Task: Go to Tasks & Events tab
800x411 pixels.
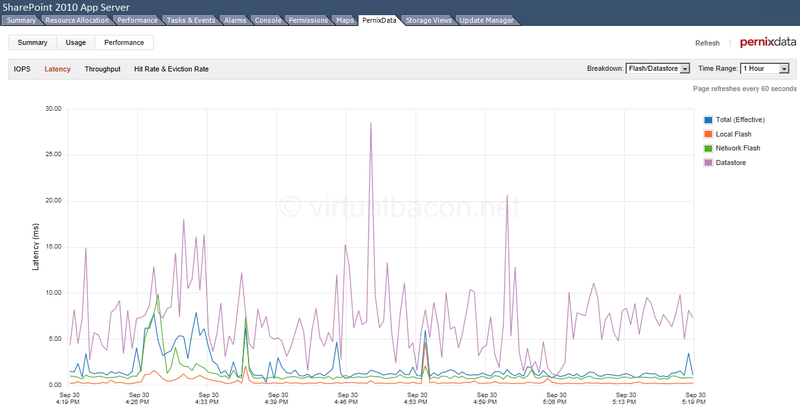Action: click(x=191, y=20)
